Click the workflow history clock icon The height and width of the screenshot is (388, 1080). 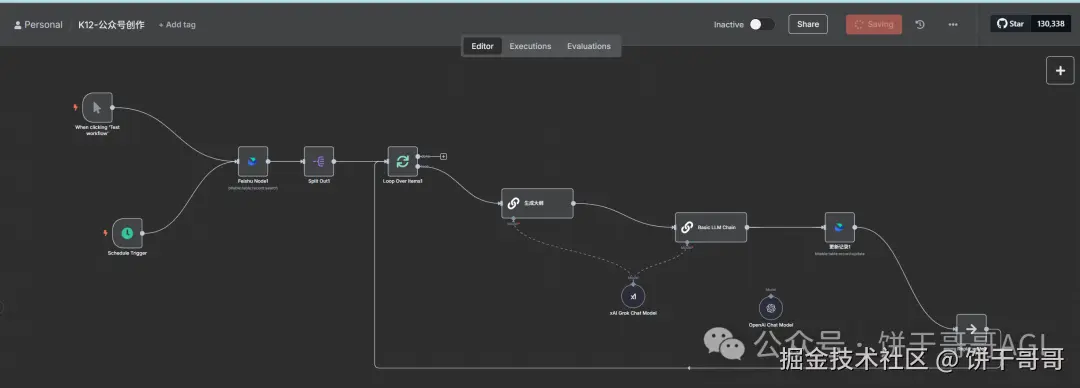(x=920, y=24)
